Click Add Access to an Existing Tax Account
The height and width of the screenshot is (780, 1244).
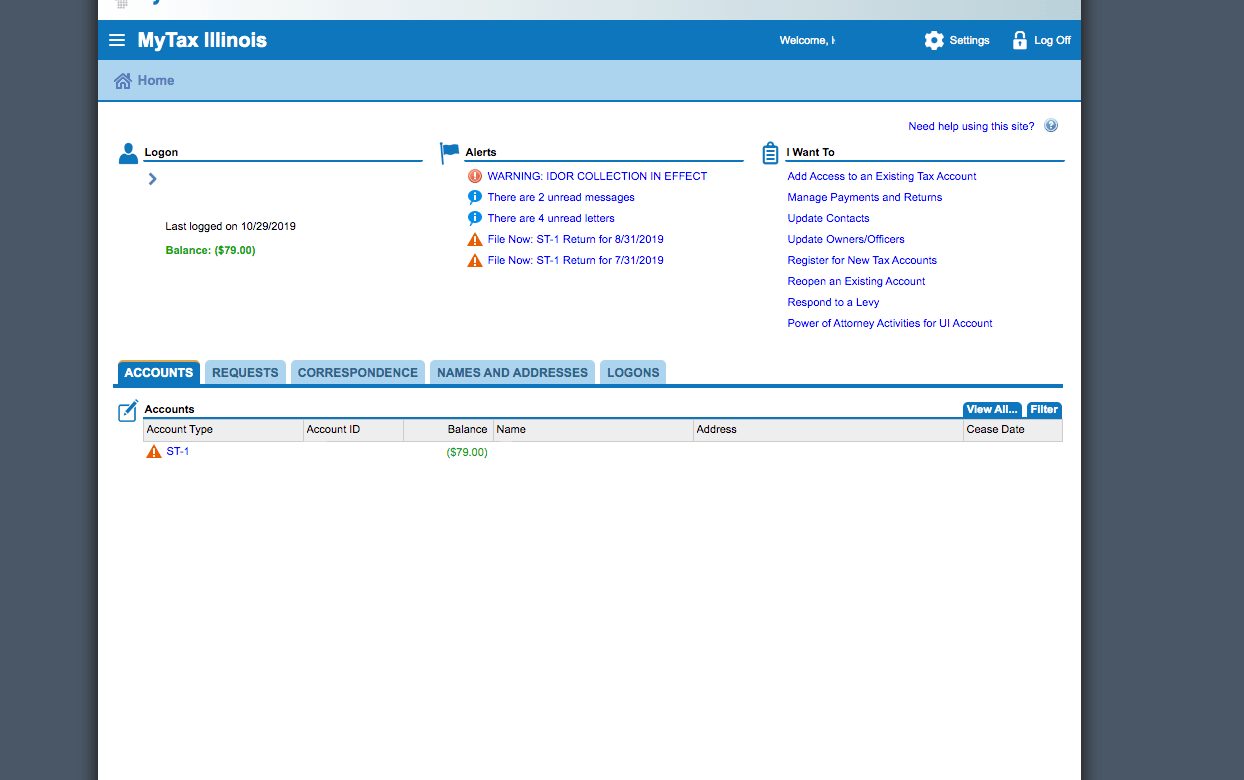(882, 176)
